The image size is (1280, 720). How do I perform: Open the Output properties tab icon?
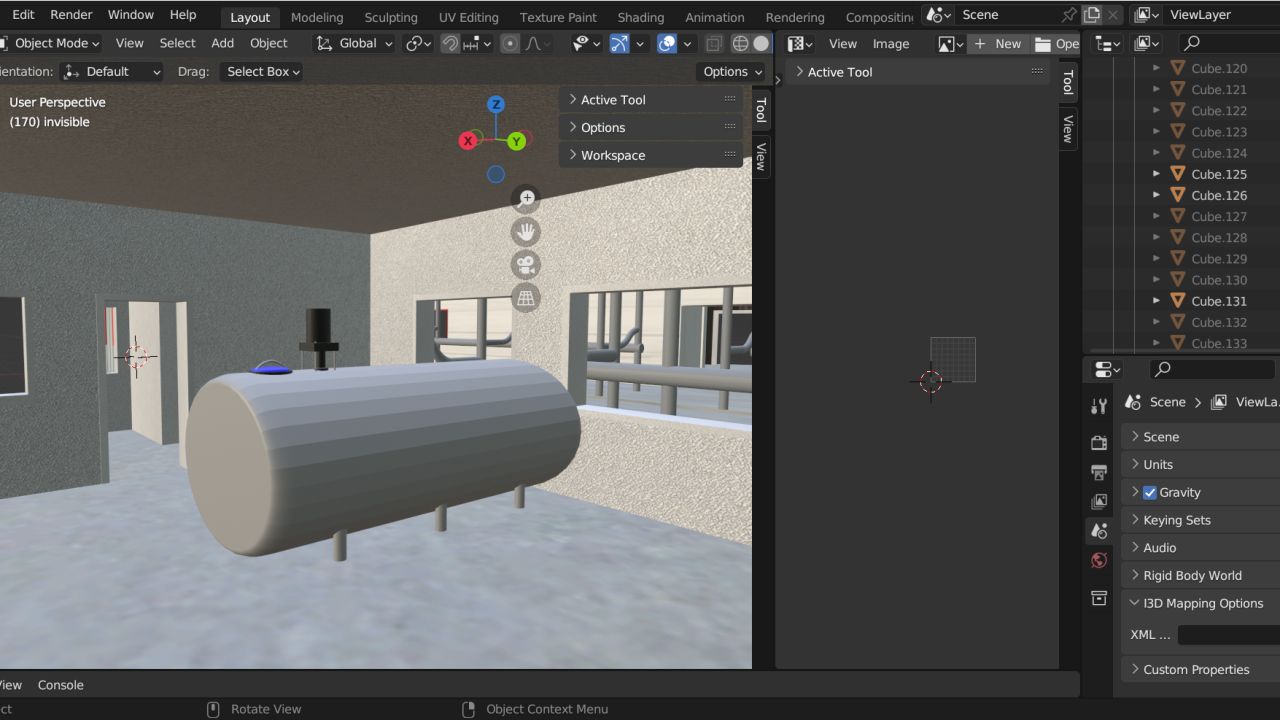tap(1099, 472)
